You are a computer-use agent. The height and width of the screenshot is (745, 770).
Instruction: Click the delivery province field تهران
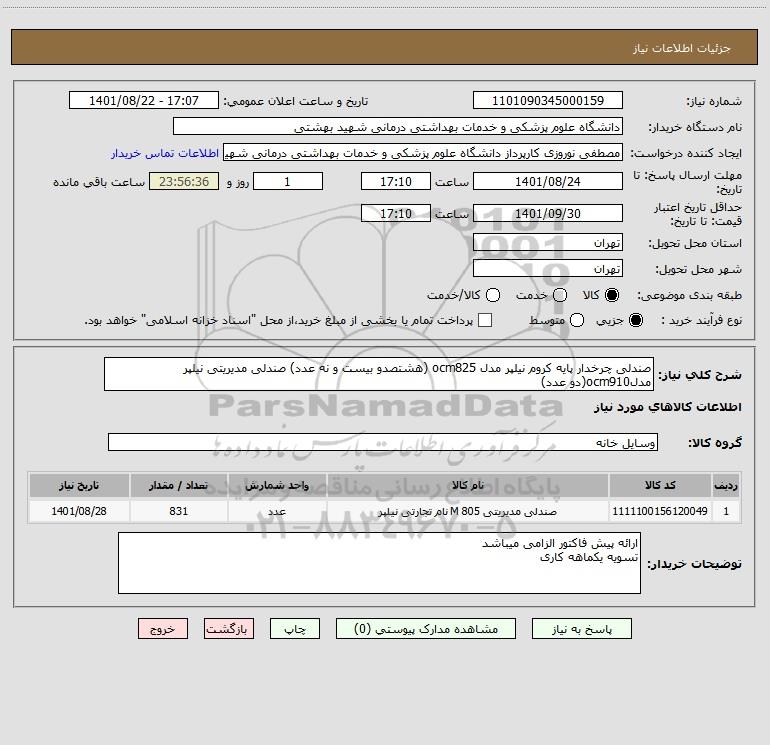(548, 243)
